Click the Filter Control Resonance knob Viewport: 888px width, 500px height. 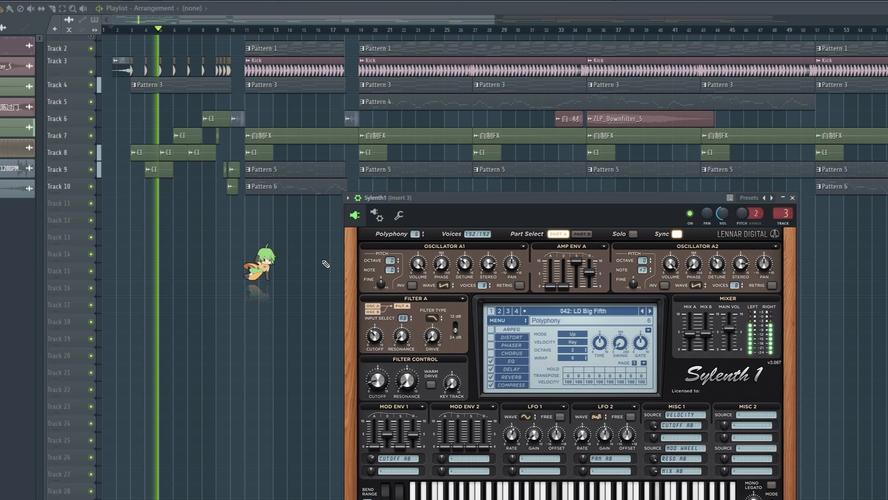(x=406, y=381)
